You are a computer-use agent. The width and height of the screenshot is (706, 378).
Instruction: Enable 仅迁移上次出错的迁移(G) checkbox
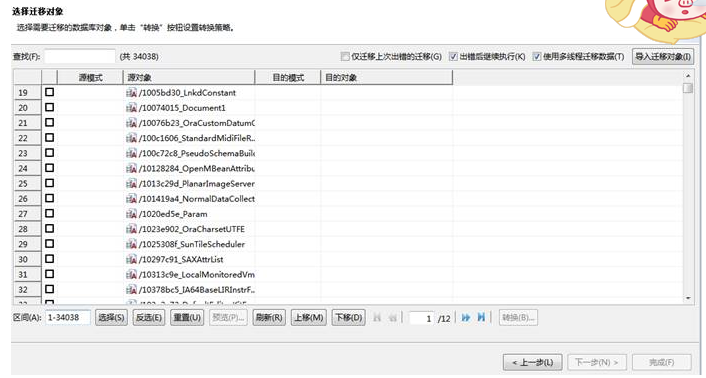[345, 56]
